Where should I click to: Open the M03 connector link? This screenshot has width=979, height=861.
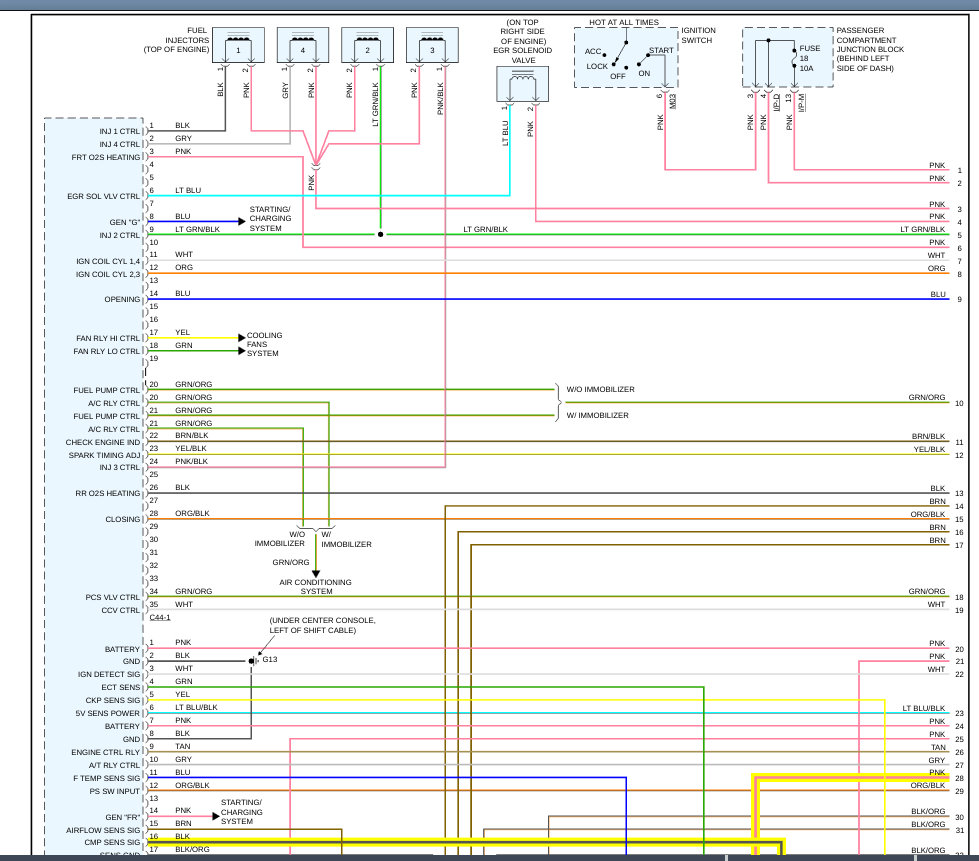click(x=672, y=101)
